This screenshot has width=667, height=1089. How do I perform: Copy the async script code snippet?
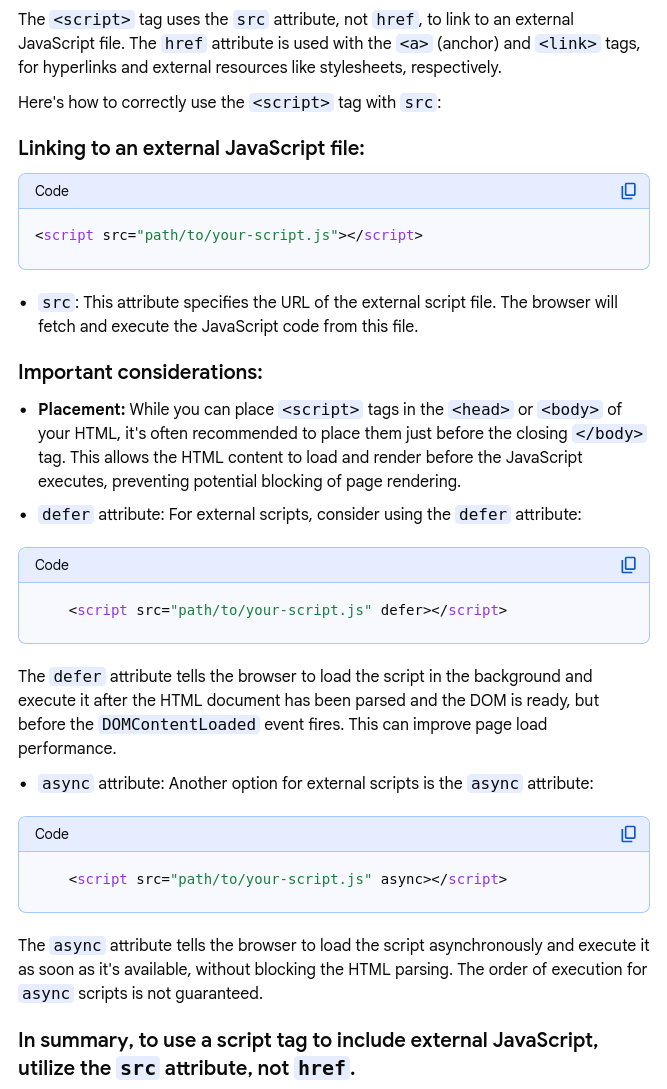628,834
